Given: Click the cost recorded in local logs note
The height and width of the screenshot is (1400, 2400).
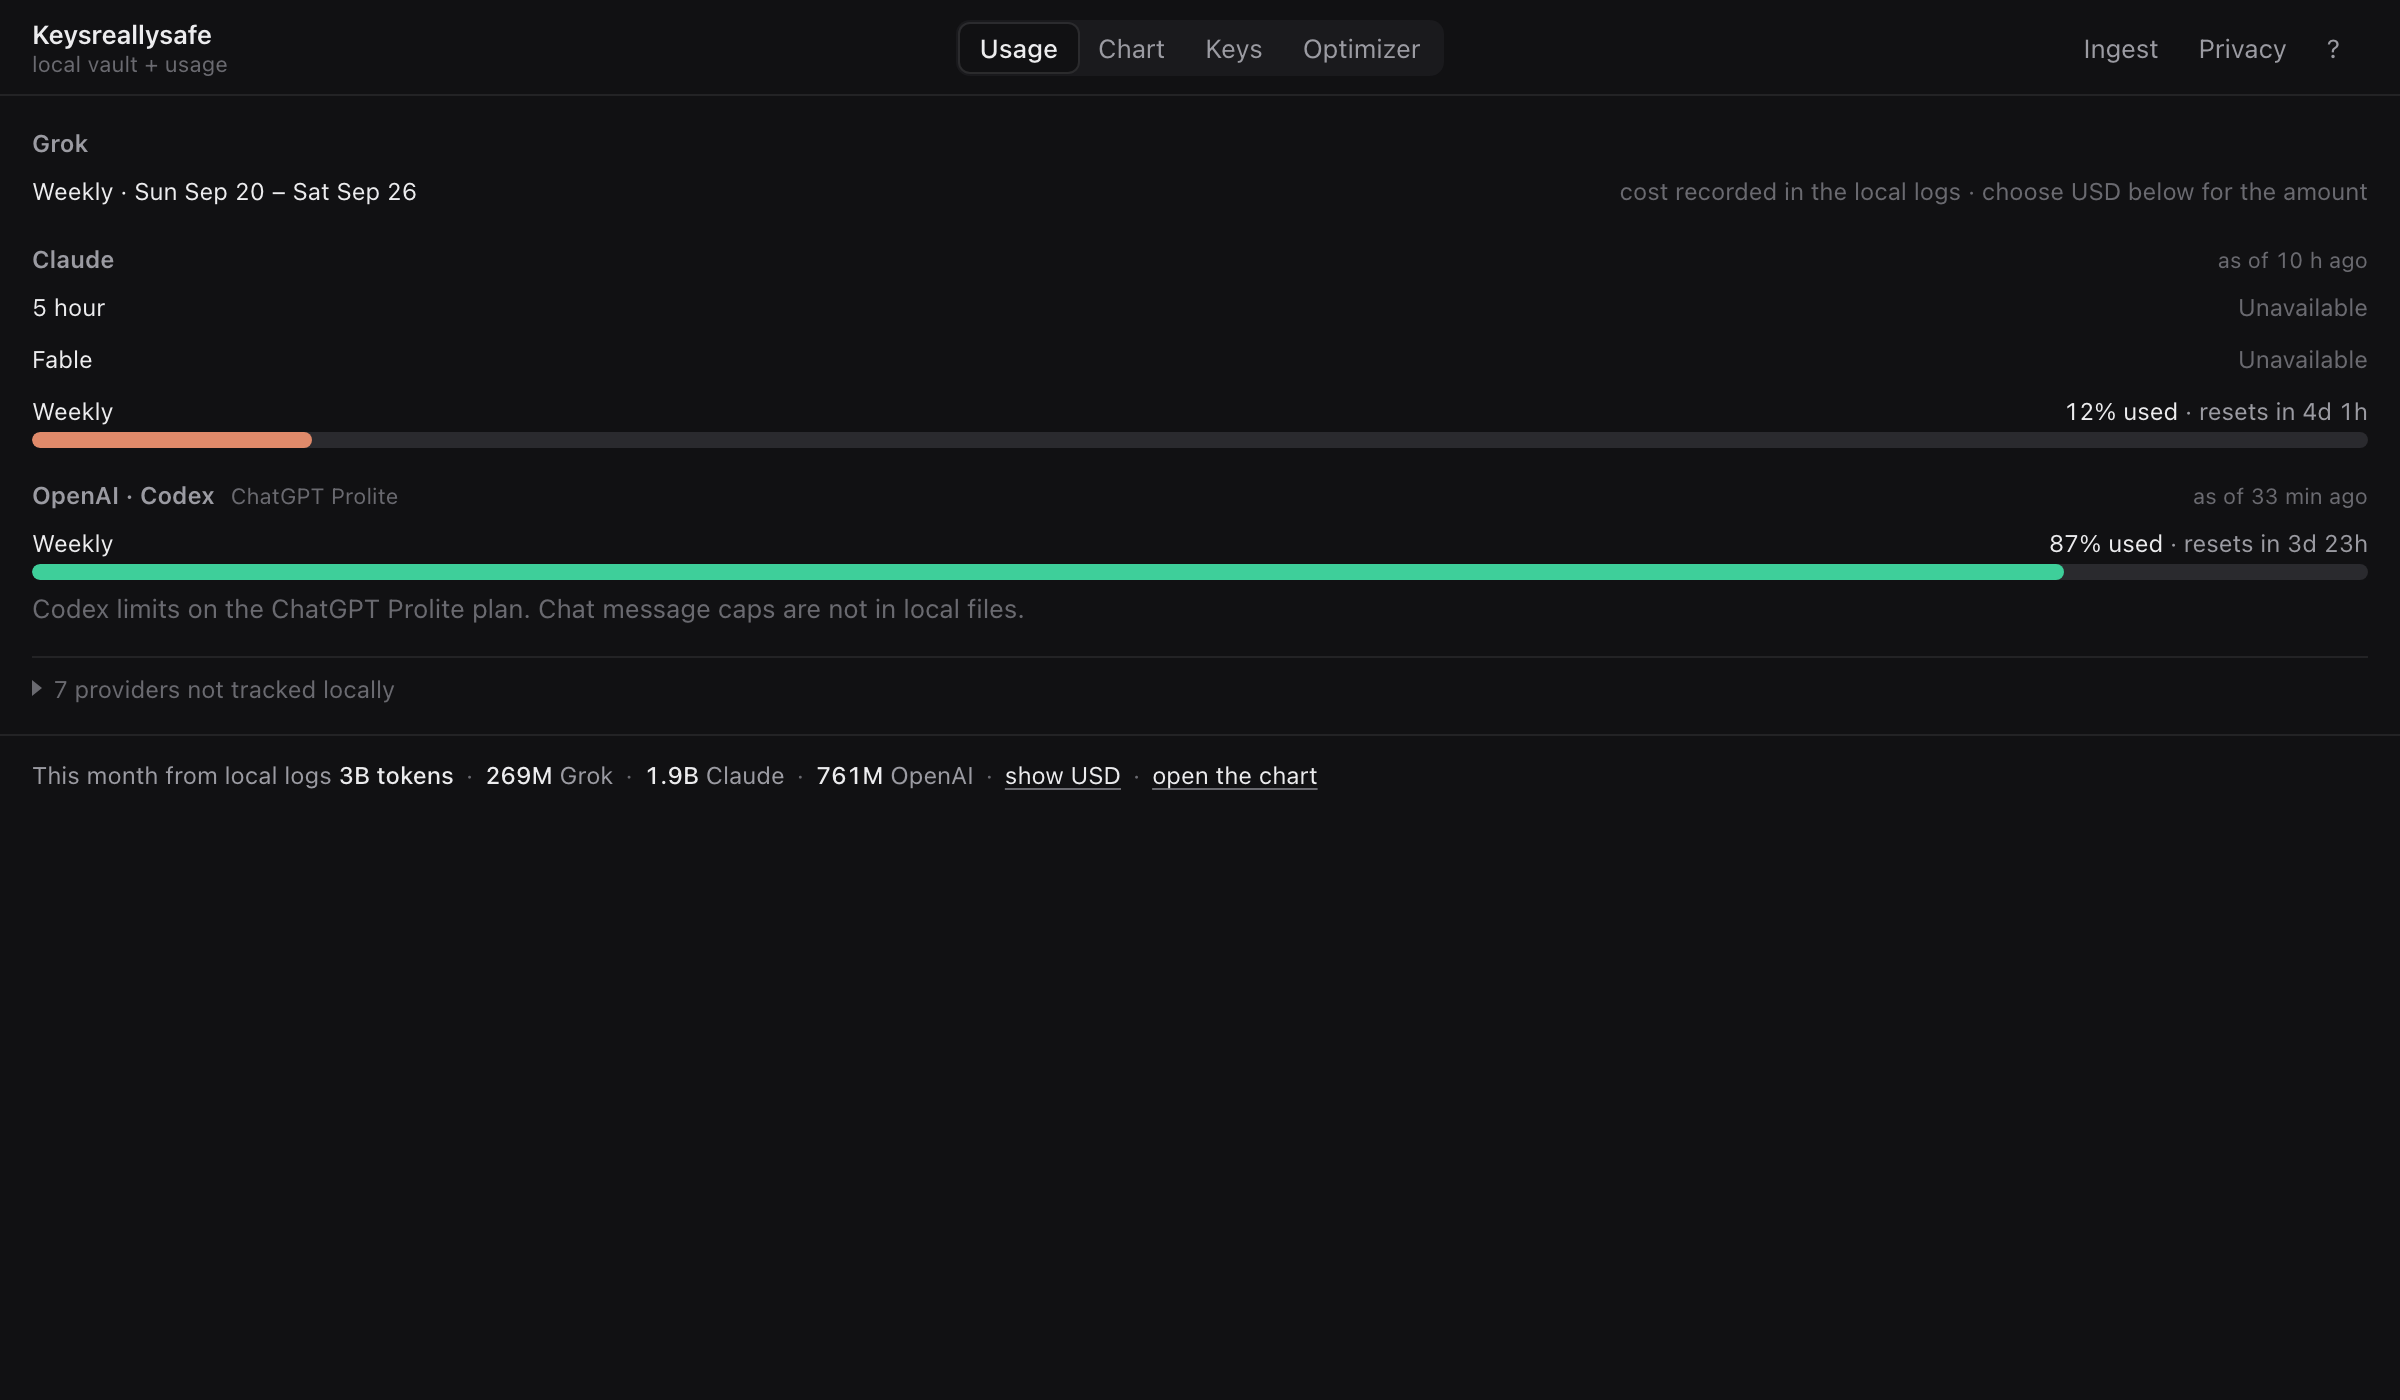Looking at the screenshot, I should tap(1993, 192).
